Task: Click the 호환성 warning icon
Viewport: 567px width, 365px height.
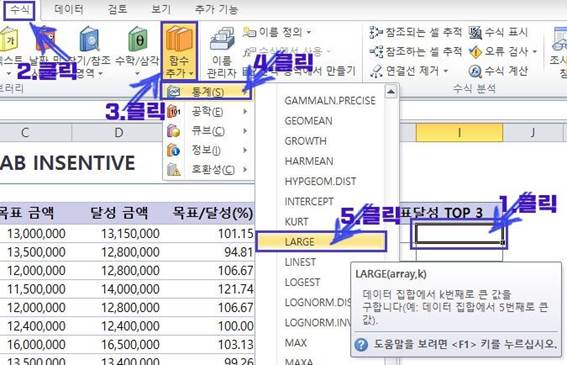Action: 174,169
